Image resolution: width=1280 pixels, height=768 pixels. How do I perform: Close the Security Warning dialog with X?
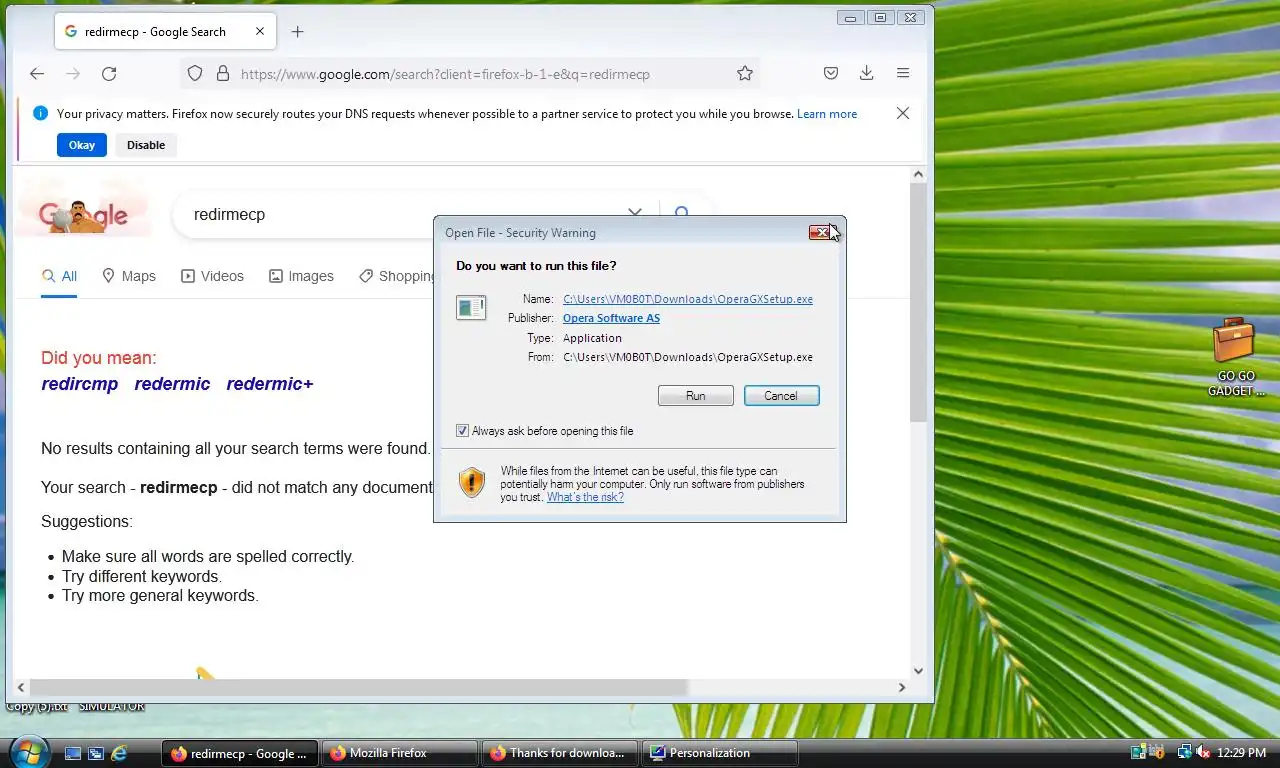click(820, 232)
